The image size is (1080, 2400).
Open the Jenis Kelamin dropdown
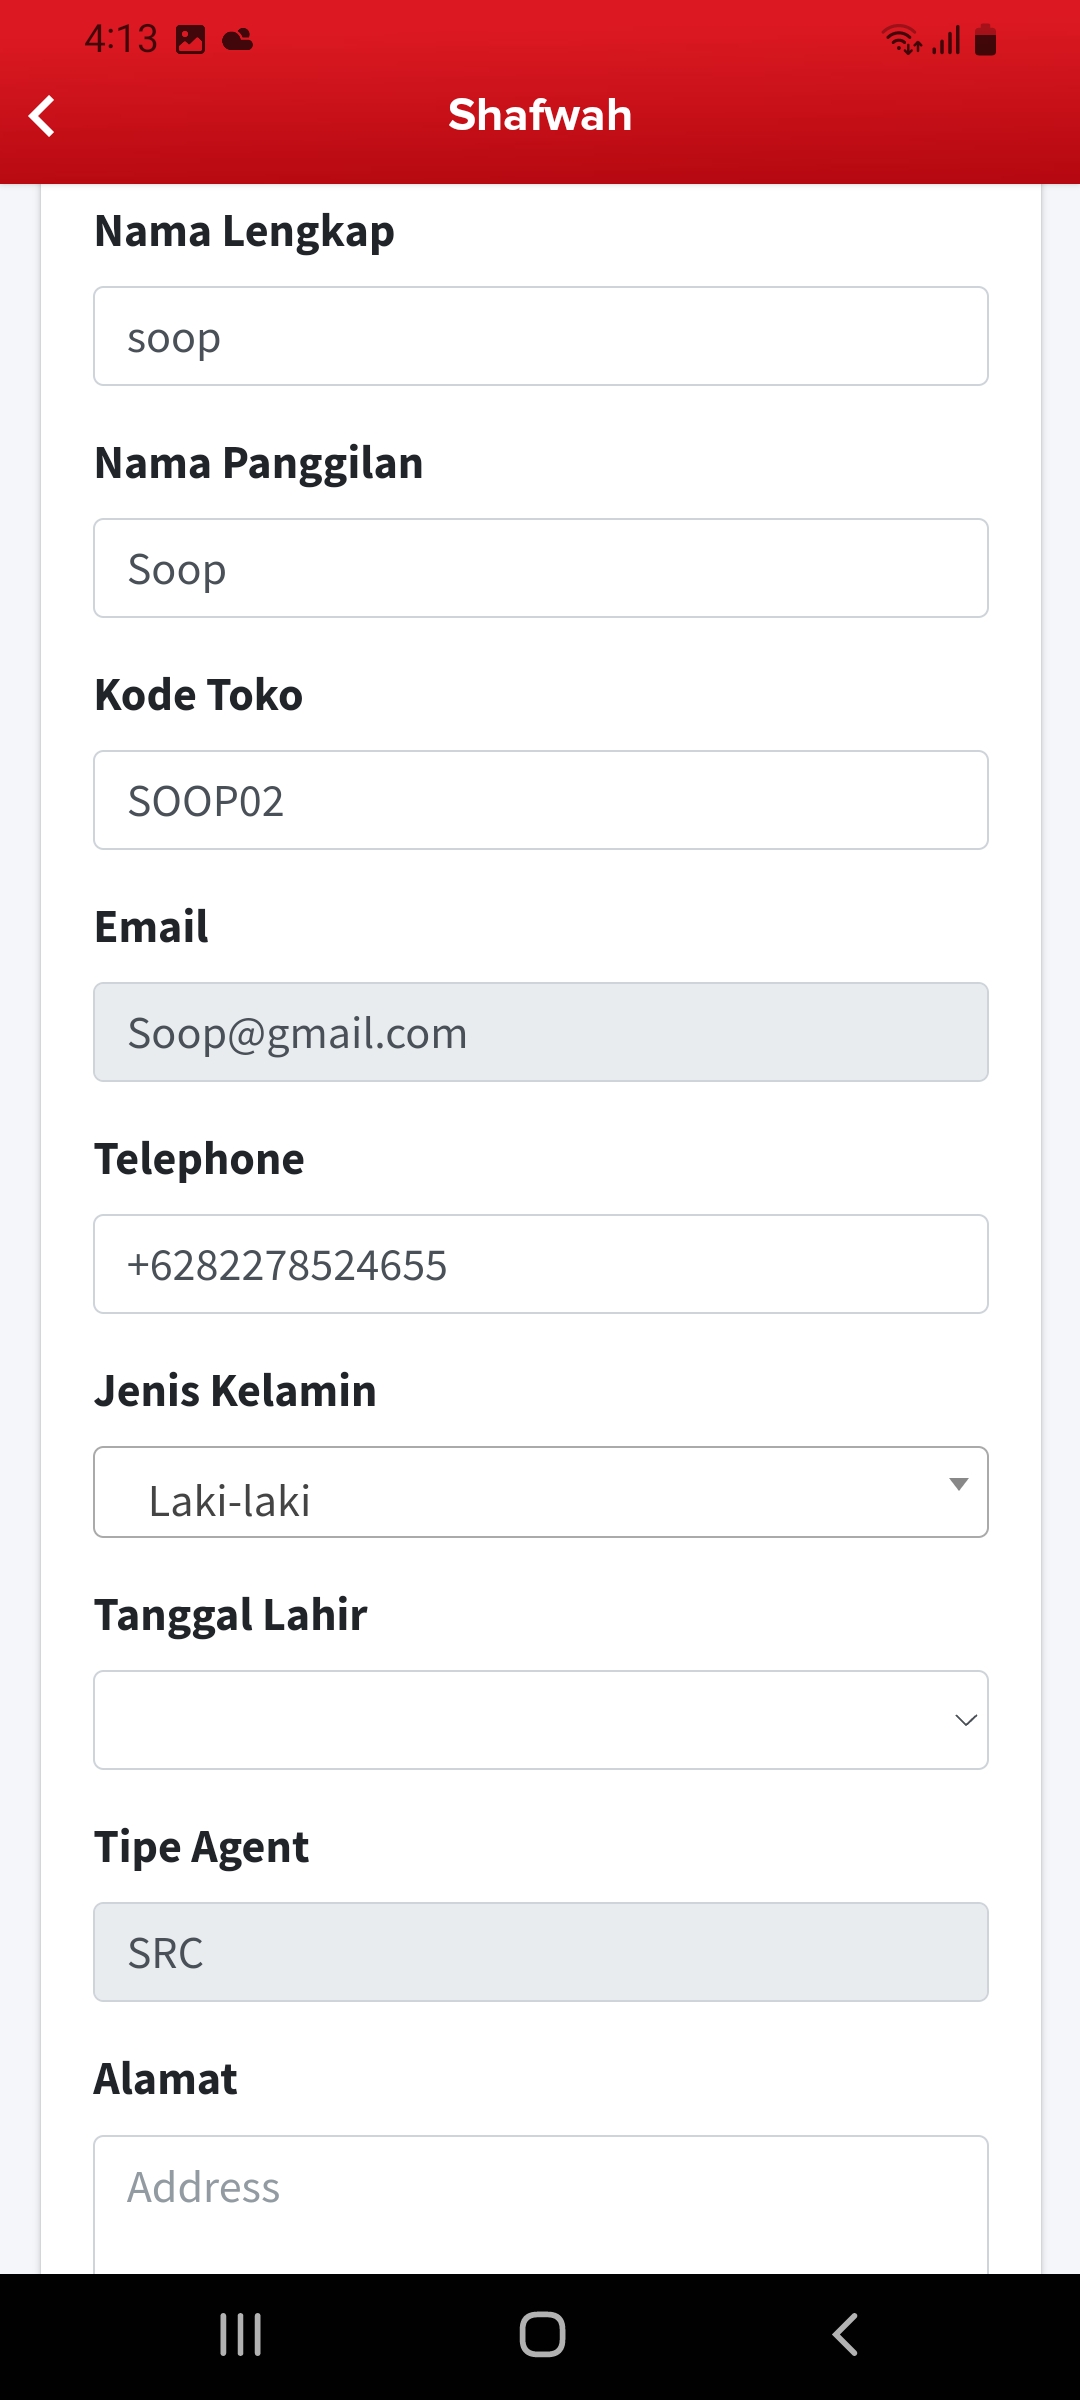point(540,1492)
